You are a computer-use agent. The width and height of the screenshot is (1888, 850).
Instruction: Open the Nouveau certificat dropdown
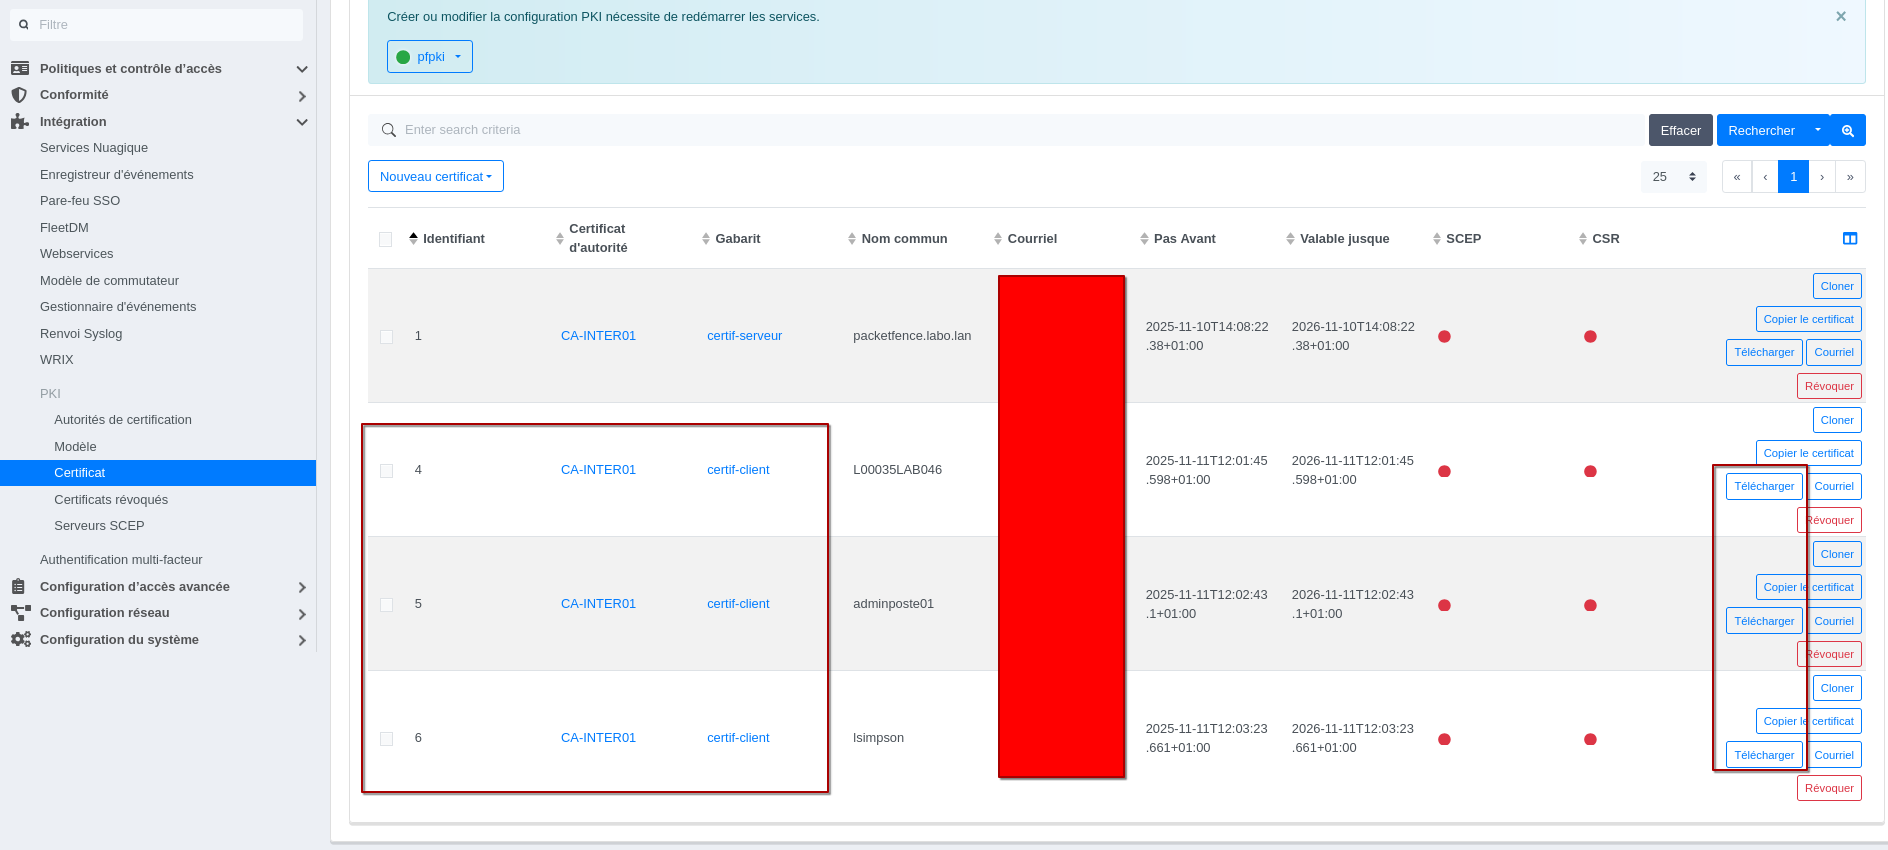point(435,177)
